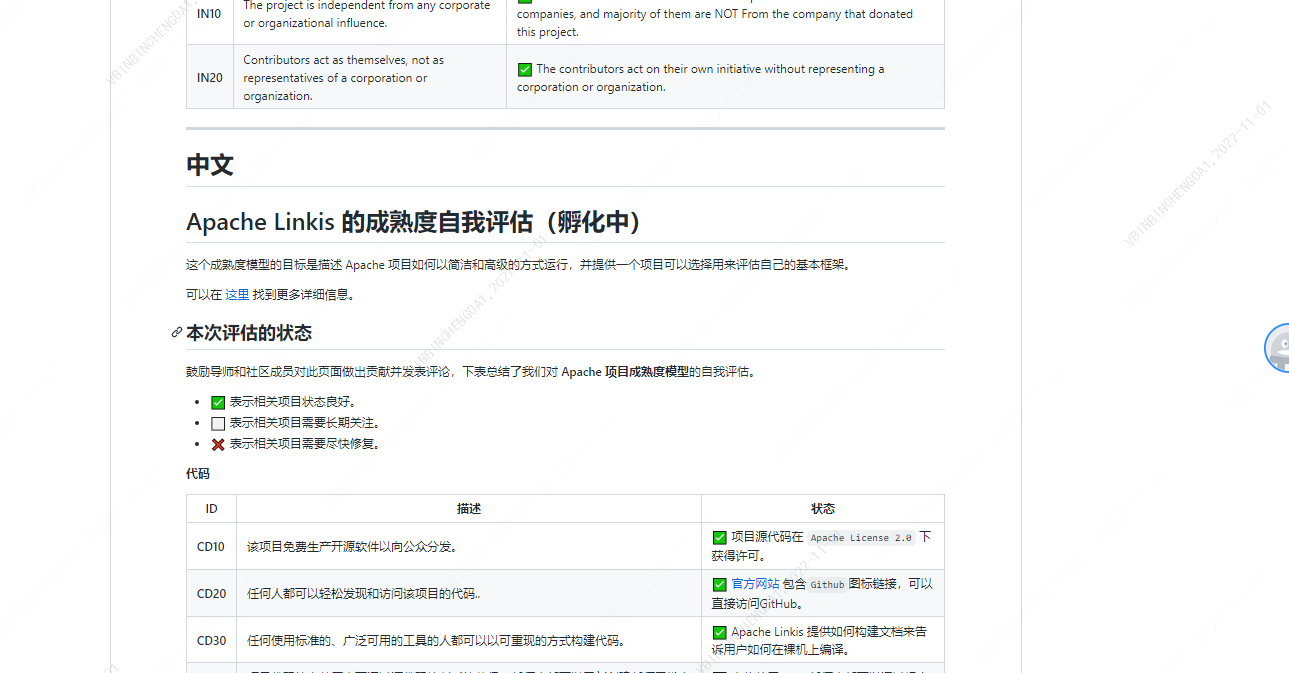This screenshot has width=1289, height=673.
Task: Click the Apache License 2.0 code label
Action: tap(861, 538)
